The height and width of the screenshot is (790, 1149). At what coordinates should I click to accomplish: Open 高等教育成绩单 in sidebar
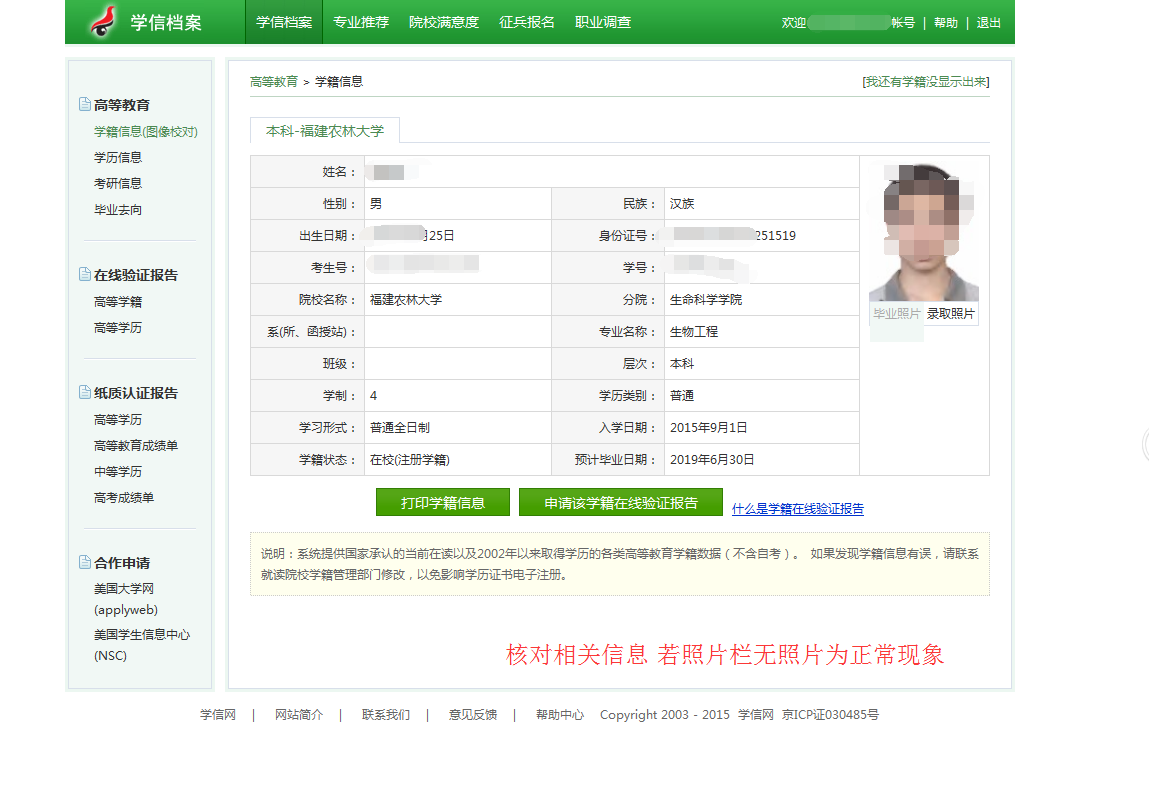(x=136, y=446)
